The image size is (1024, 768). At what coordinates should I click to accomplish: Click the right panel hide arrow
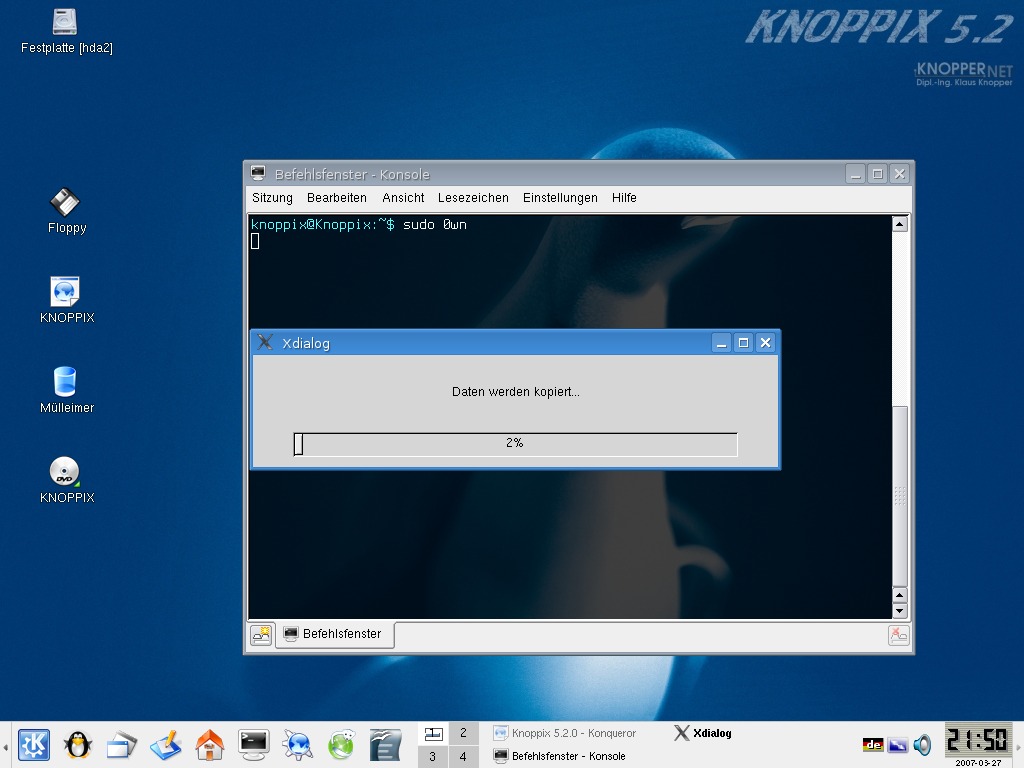pyautogui.click(x=1018, y=745)
